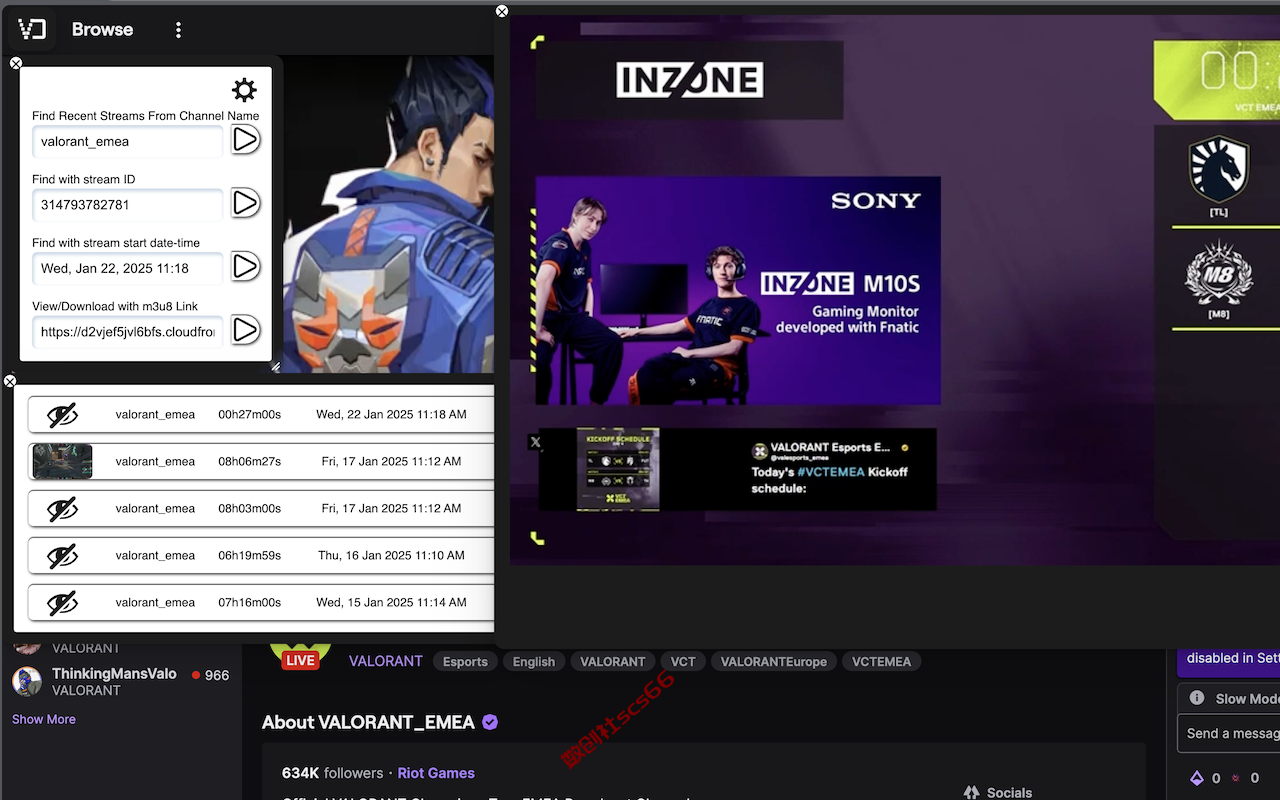
Task: Select the Wed, 15 Jan 2025 11:14 AM stream
Action: click(x=261, y=602)
